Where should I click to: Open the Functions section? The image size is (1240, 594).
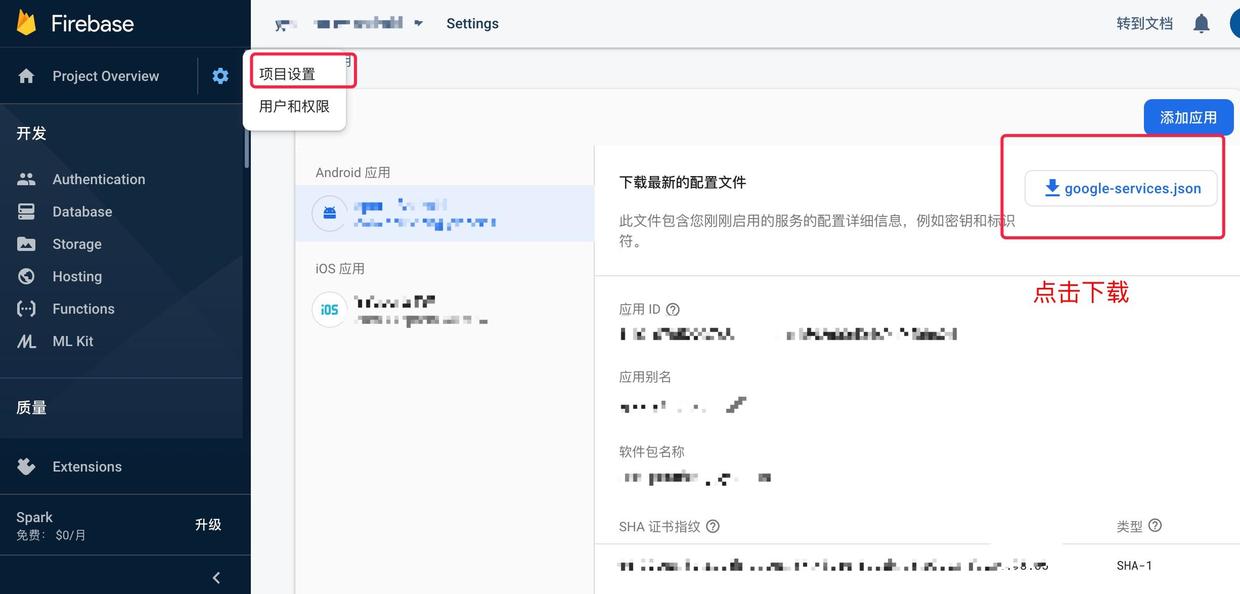[83, 308]
